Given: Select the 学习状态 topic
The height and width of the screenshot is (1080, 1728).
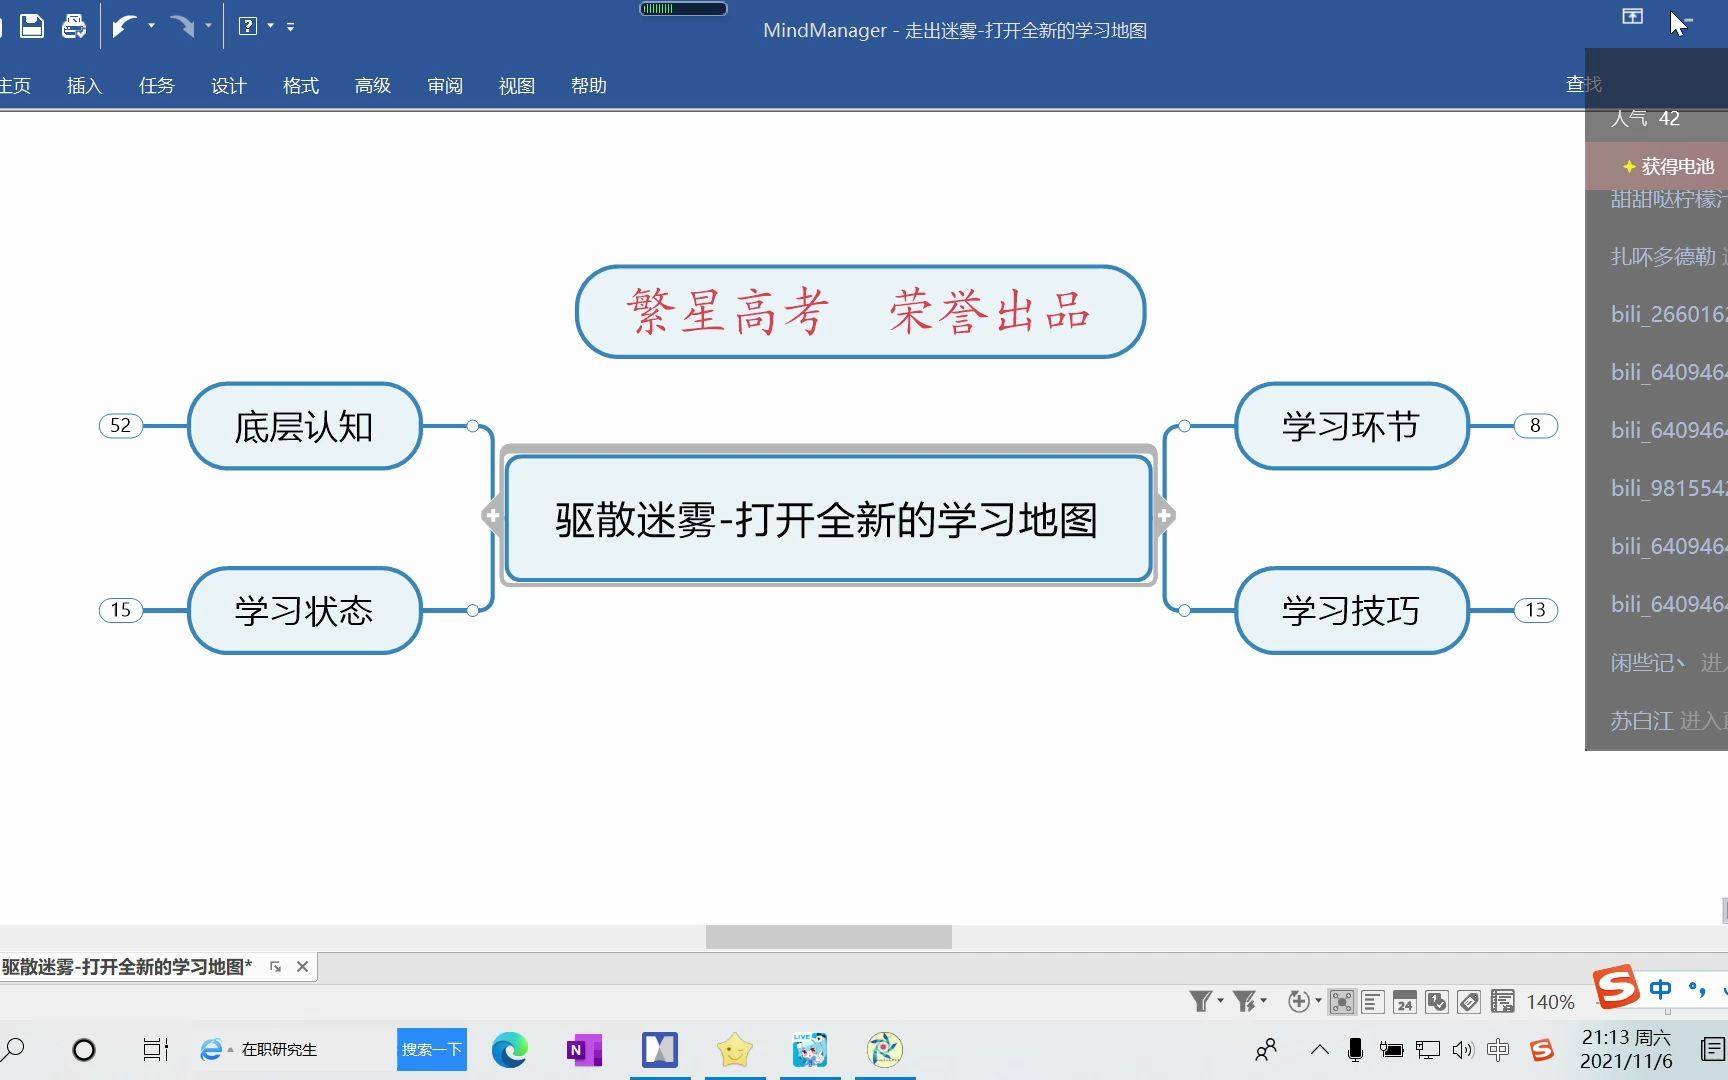Looking at the screenshot, I should [x=304, y=610].
